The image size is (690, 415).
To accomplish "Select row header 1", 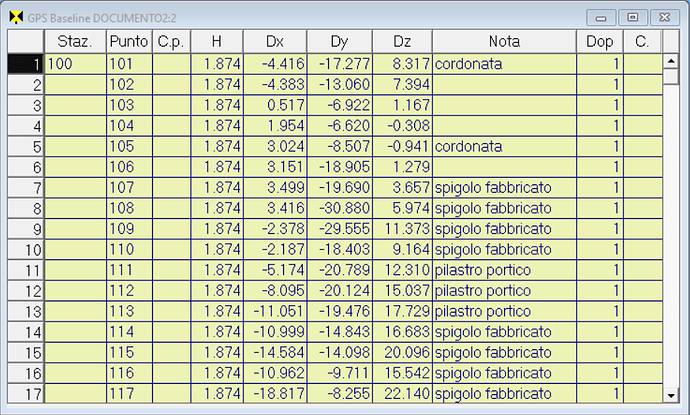I will (26, 64).
